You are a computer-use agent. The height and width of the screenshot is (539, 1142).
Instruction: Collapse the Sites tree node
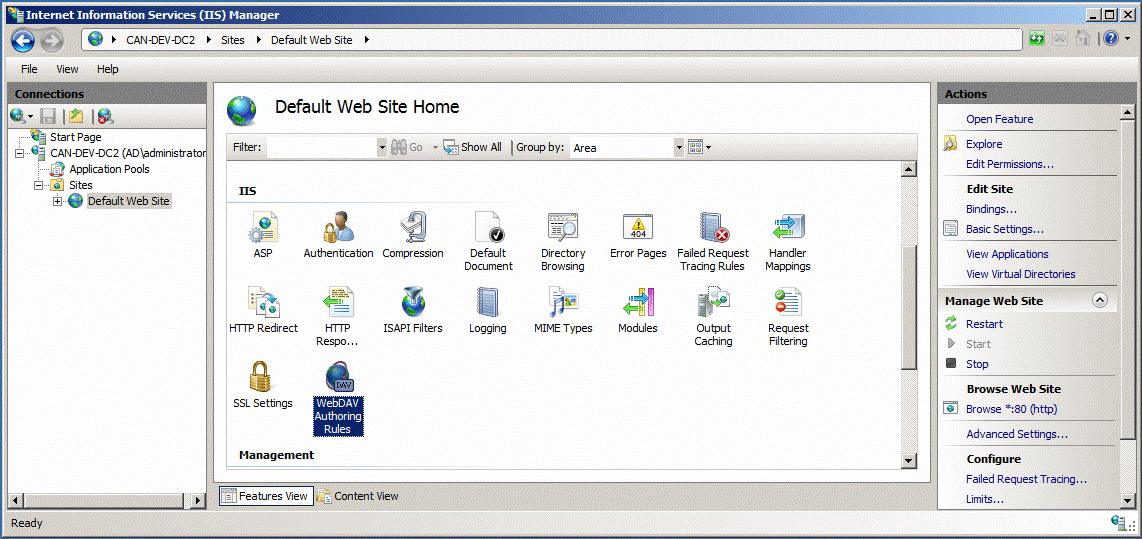[38, 185]
